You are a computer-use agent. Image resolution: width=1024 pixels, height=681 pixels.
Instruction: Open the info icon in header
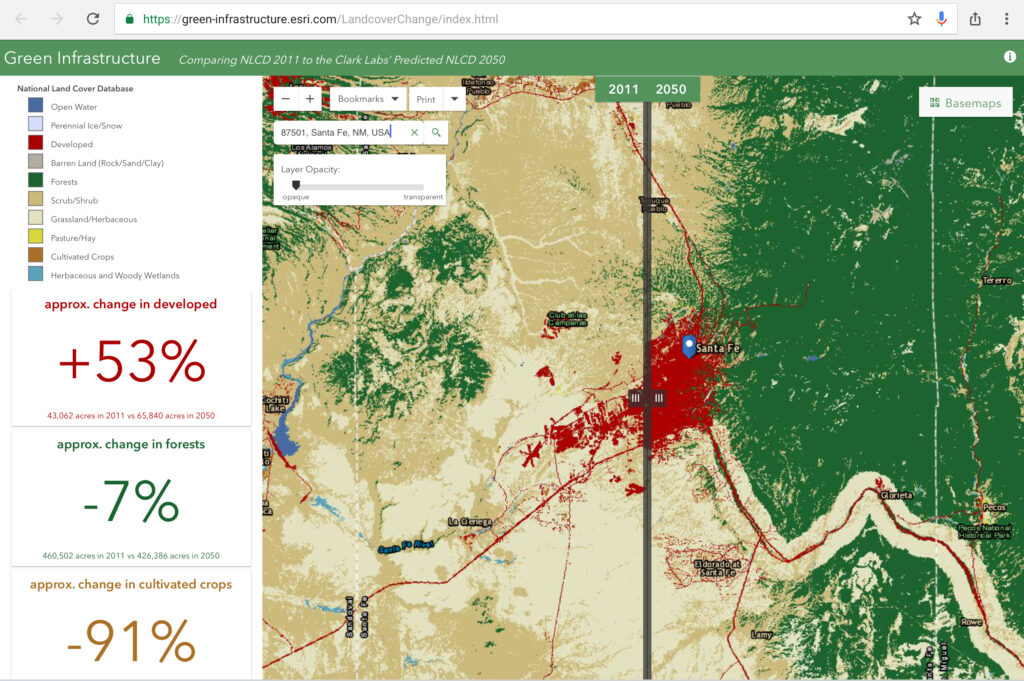(1009, 57)
